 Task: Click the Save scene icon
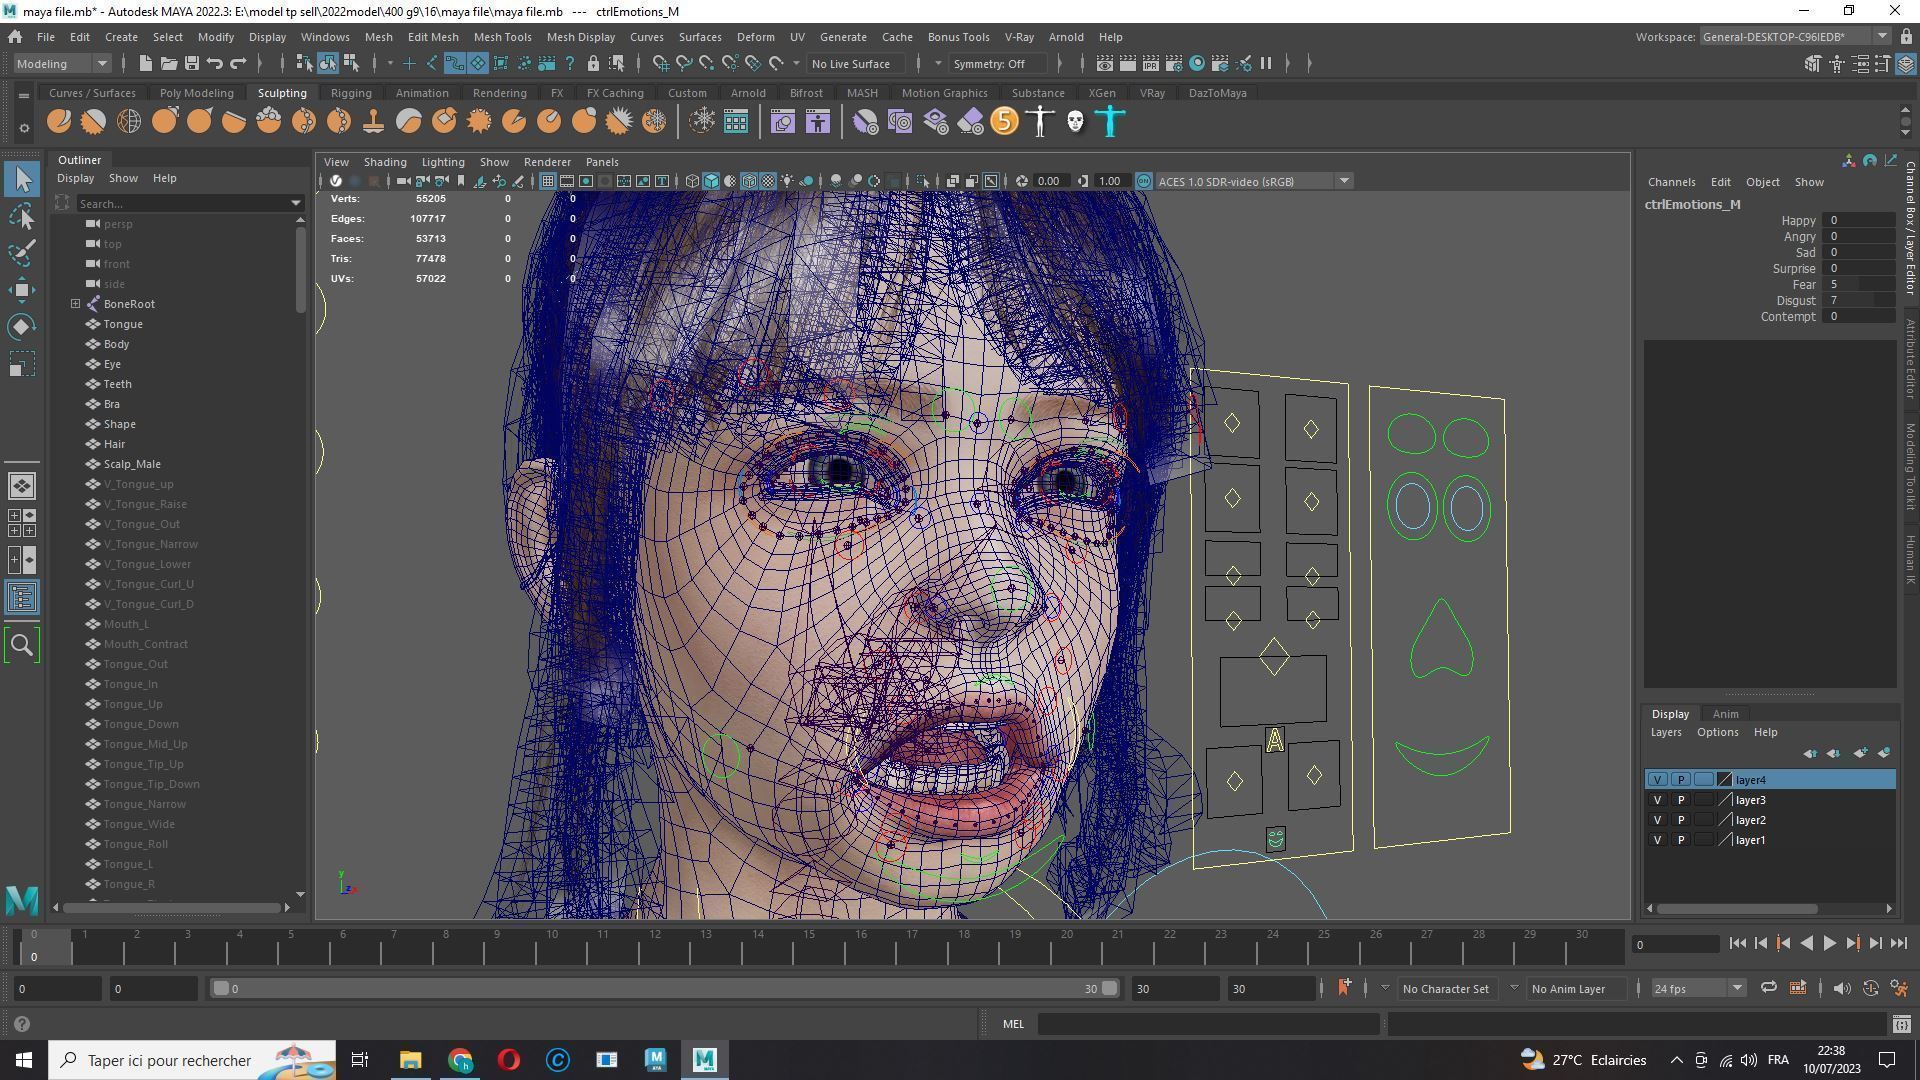[191, 63]
